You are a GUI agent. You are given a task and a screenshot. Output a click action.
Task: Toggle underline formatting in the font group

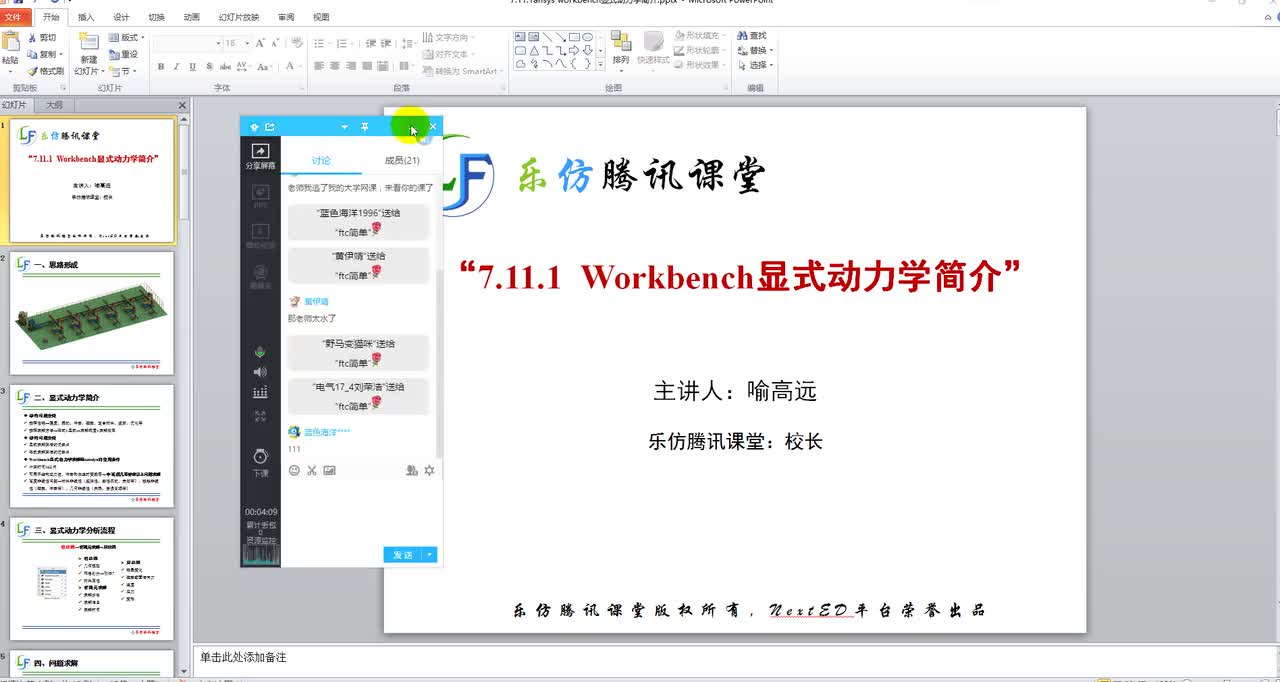click(193, 67)
